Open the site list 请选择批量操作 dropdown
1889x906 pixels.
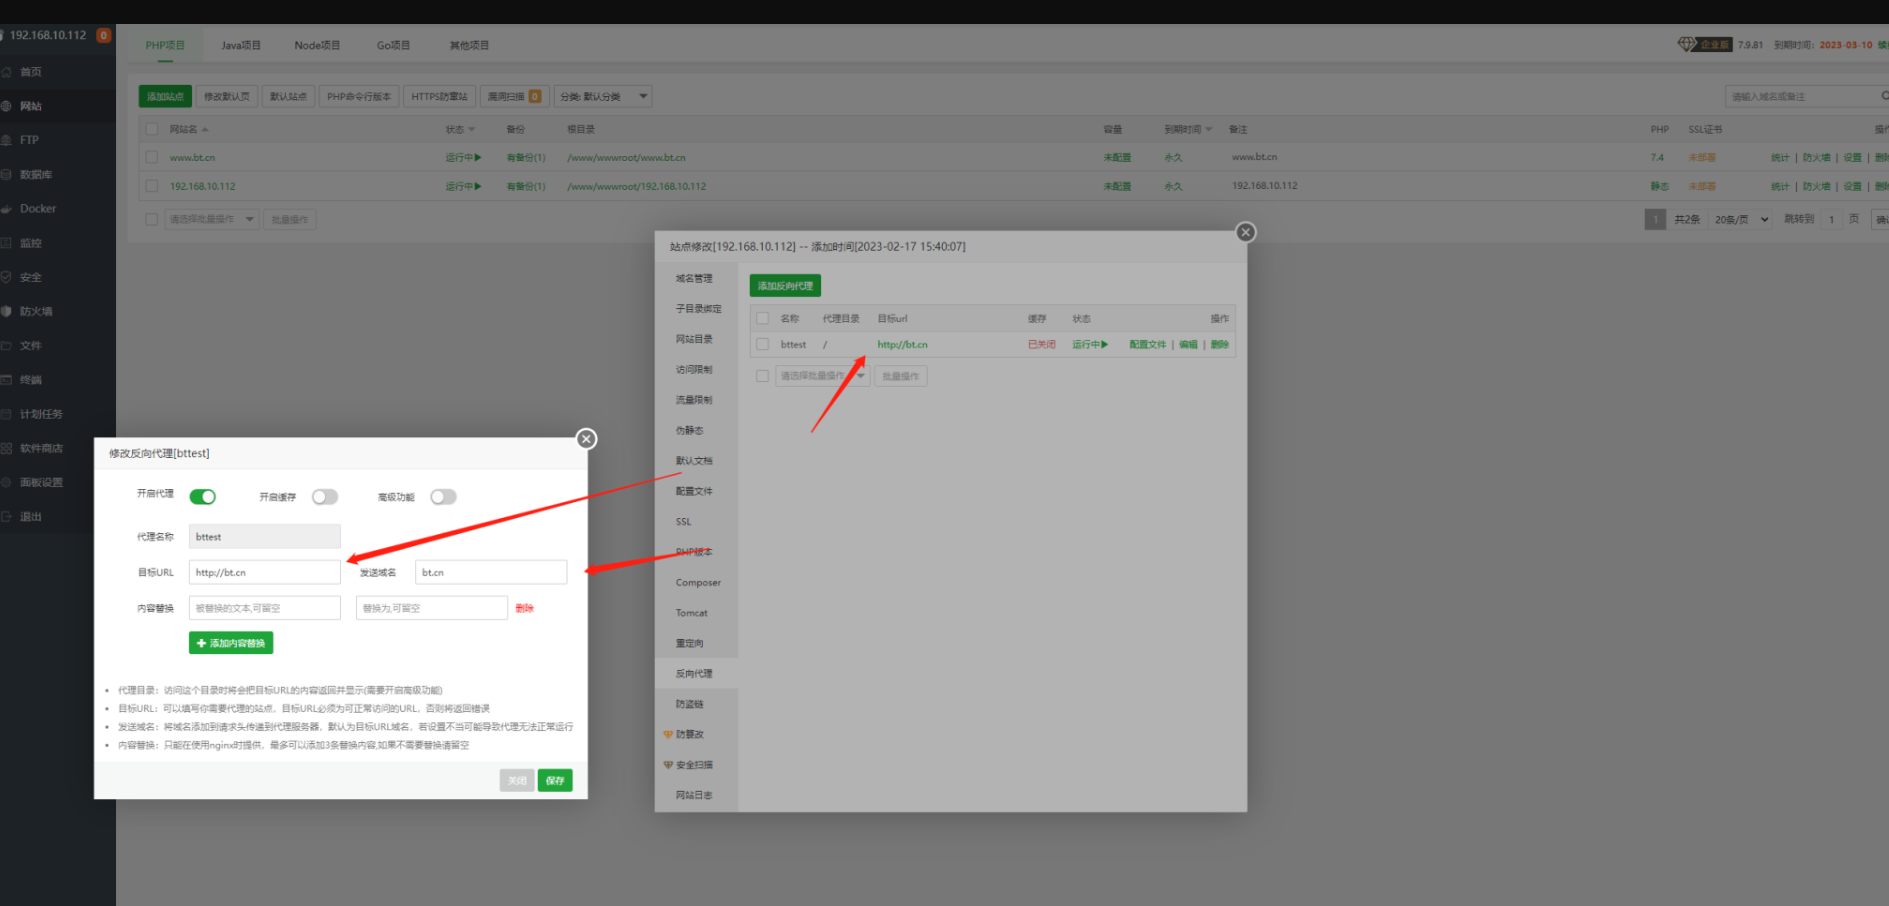click(211, 219)
